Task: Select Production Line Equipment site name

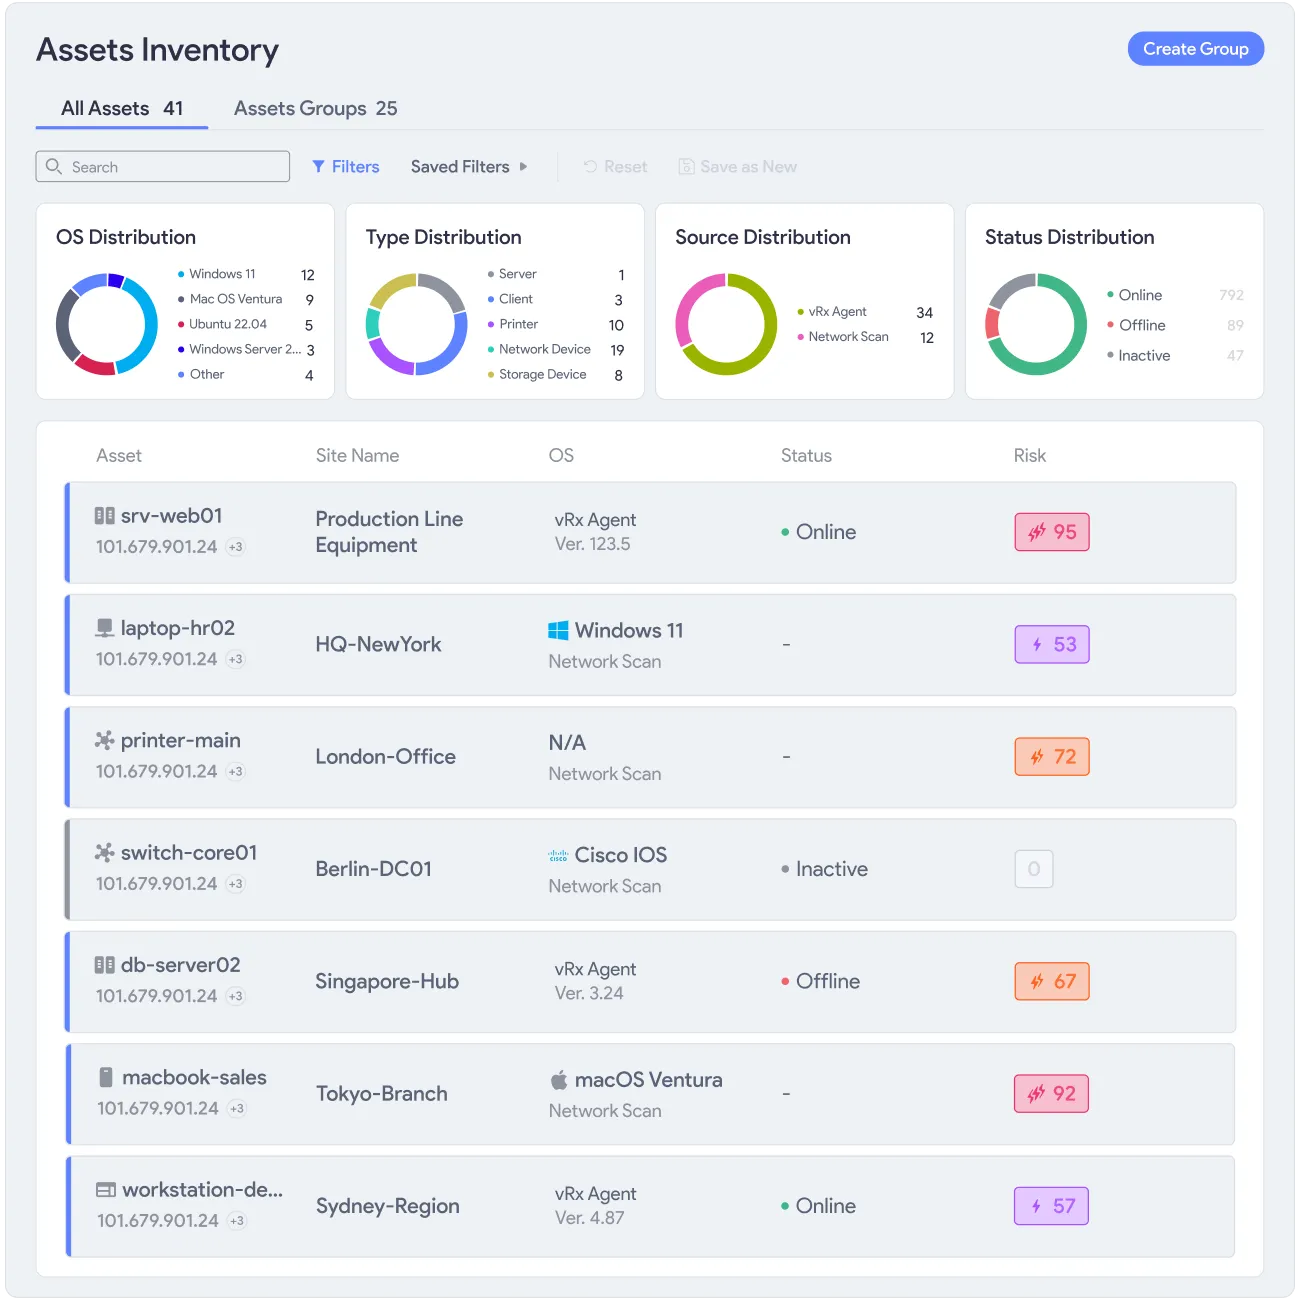Action: (x=389, y=532)
